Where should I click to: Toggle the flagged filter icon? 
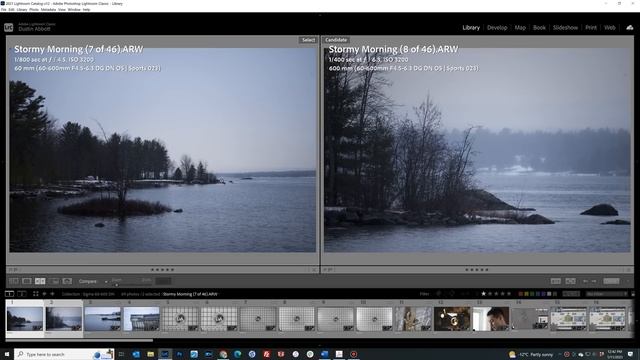click(439, 294)
